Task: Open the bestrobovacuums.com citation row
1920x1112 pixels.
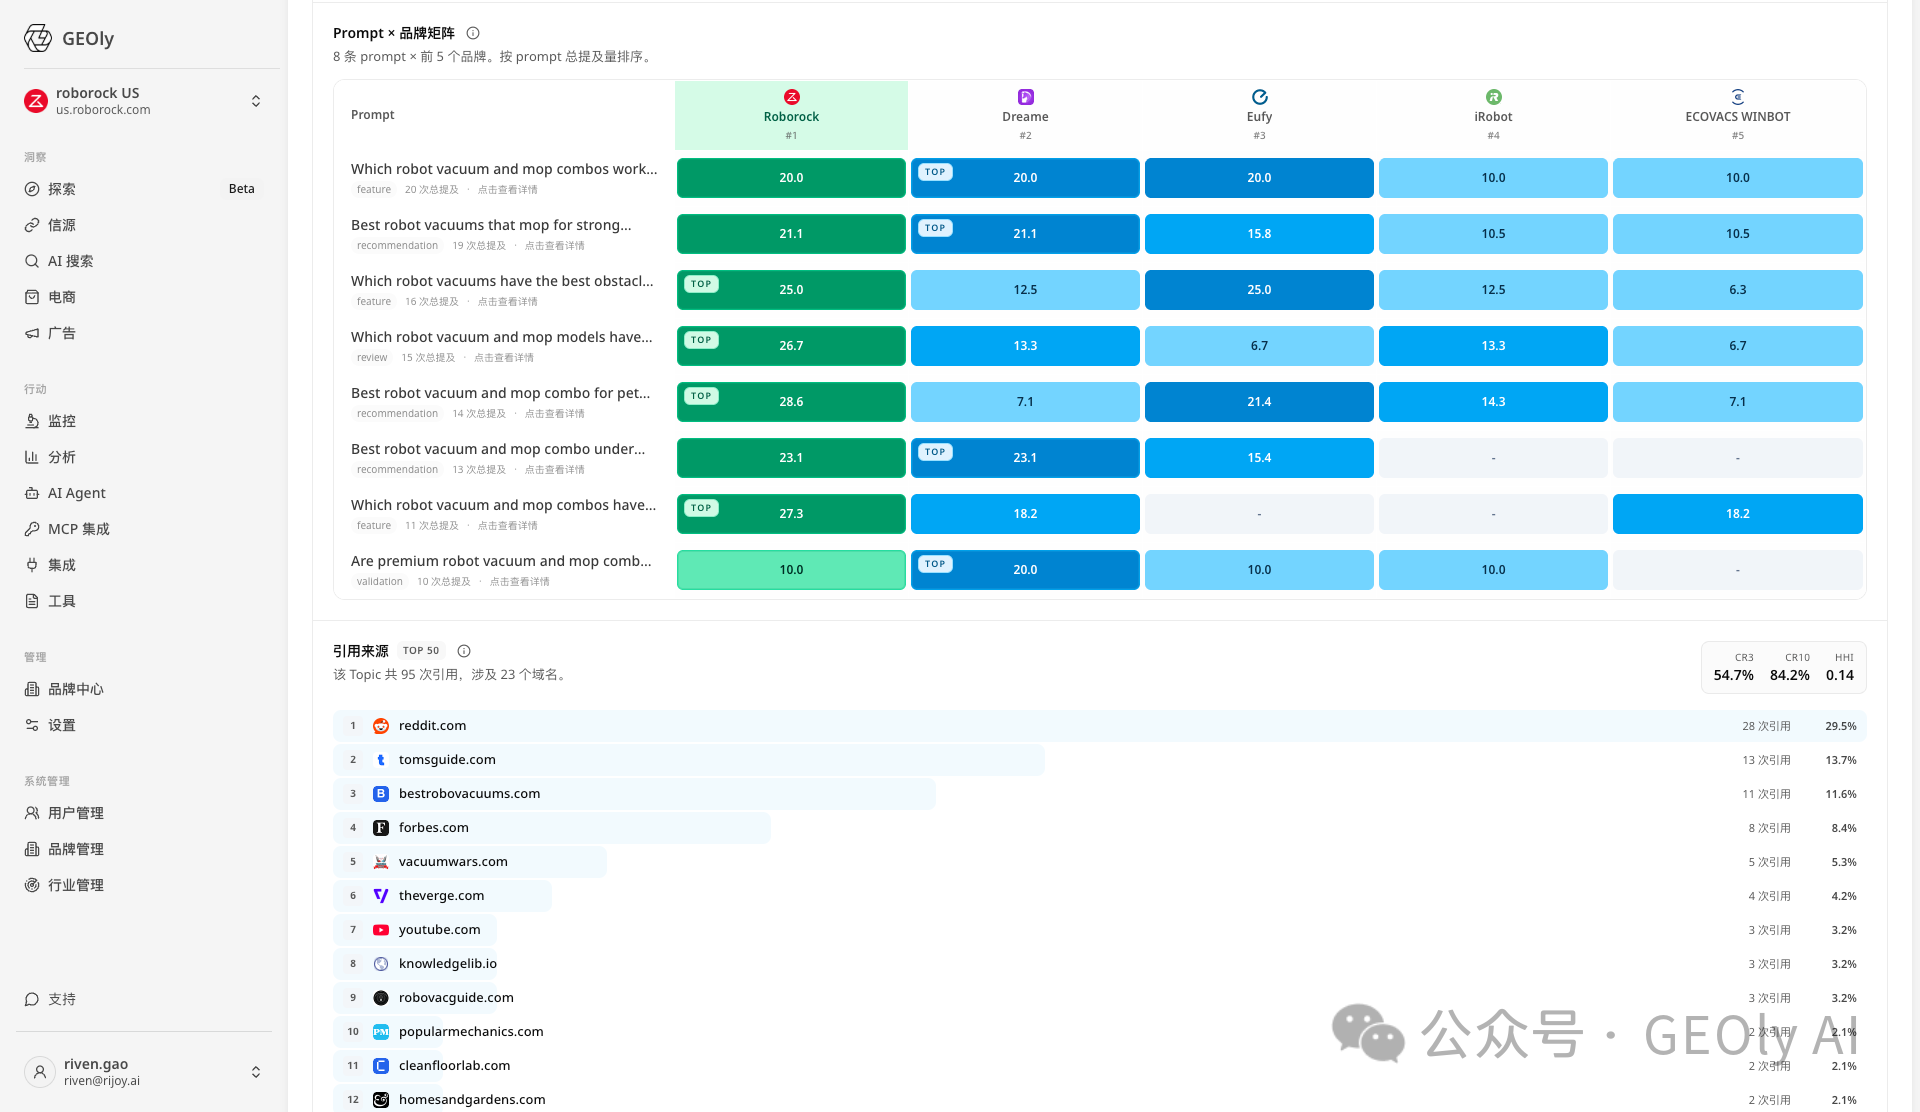Action: 1100,794
